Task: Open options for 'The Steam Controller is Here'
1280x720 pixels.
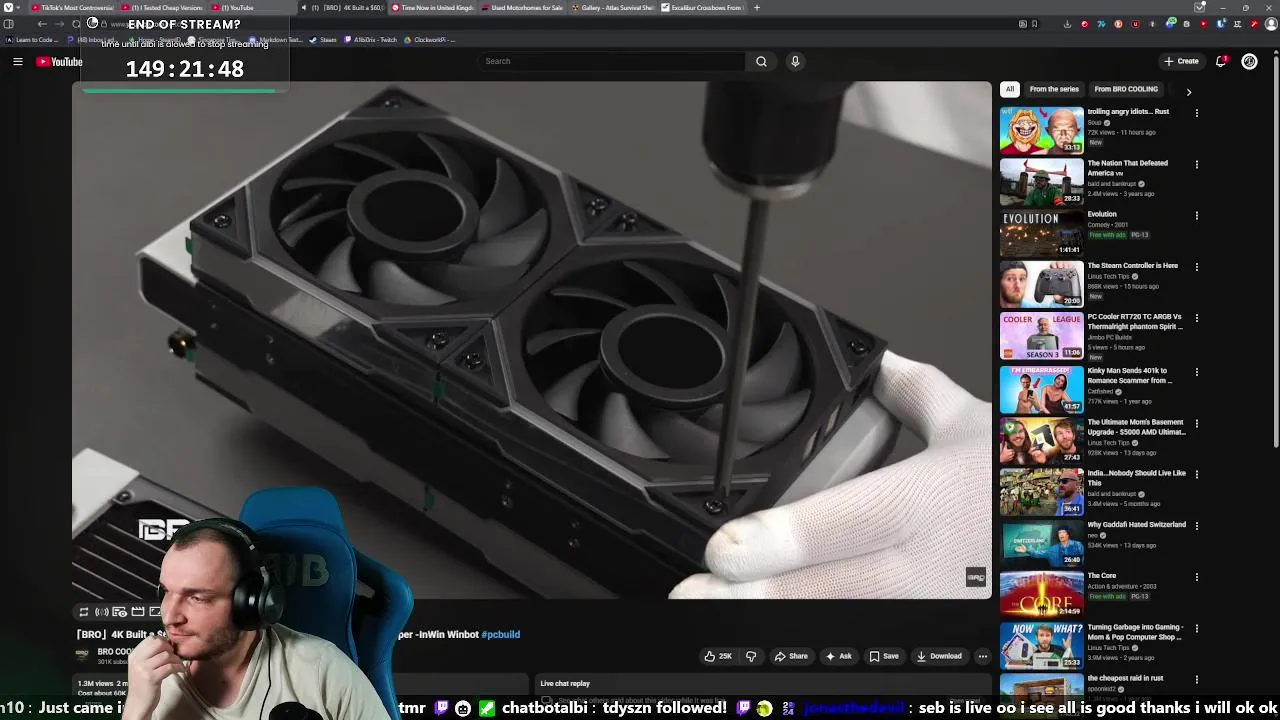Action: click(x=1196, y=267)
